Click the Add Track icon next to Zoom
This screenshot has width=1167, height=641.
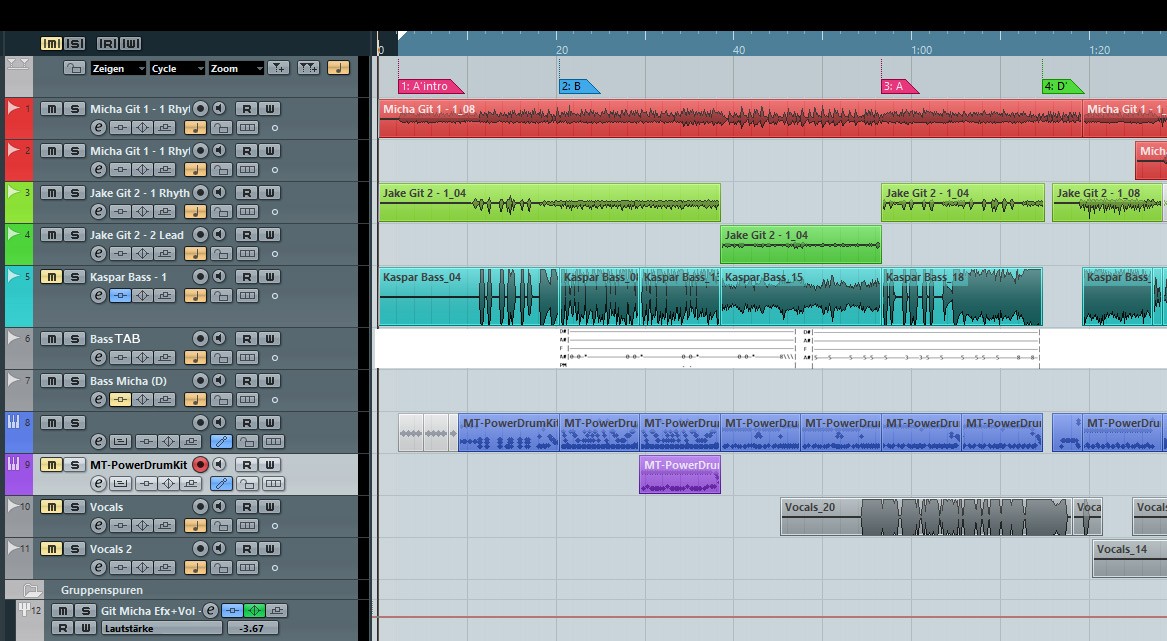click(279, 69)
